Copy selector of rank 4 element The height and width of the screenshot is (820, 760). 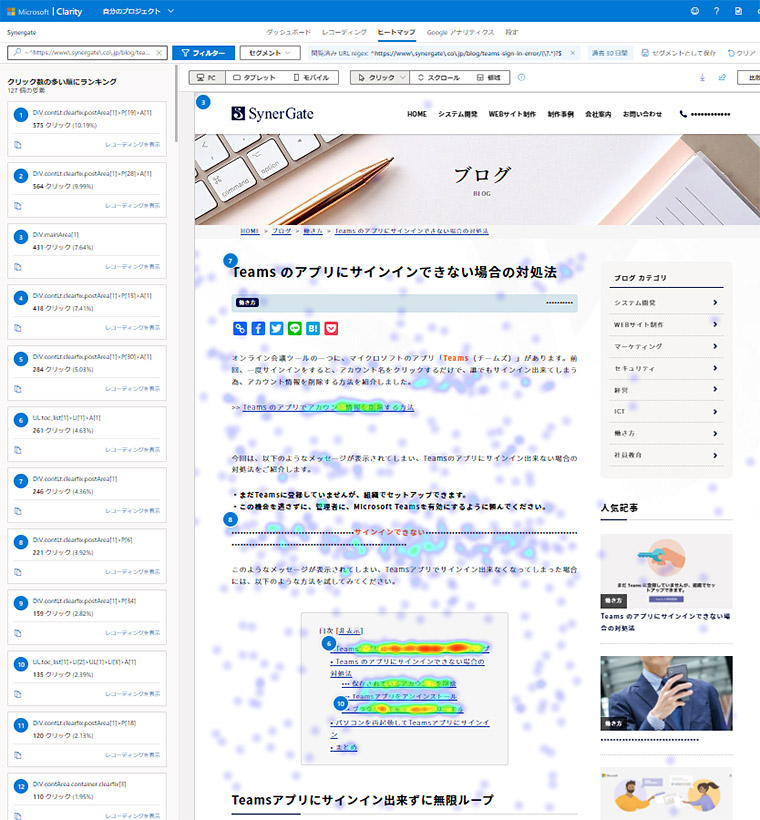[x=18, y=328]
